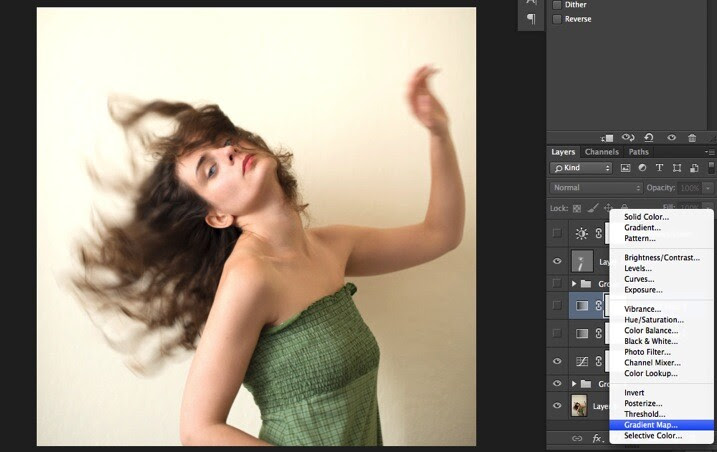The height and width of the screenshot is (452, 717).
Task: Click the bottom photo layer thumbnail
Action: (580, 406)
